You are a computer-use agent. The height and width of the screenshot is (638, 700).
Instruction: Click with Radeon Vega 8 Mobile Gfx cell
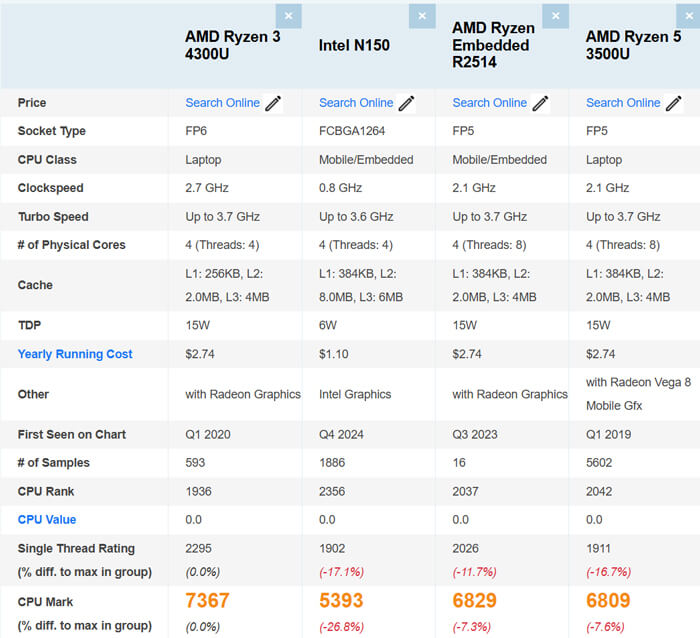pyautogui.click(x=638, y=394)
